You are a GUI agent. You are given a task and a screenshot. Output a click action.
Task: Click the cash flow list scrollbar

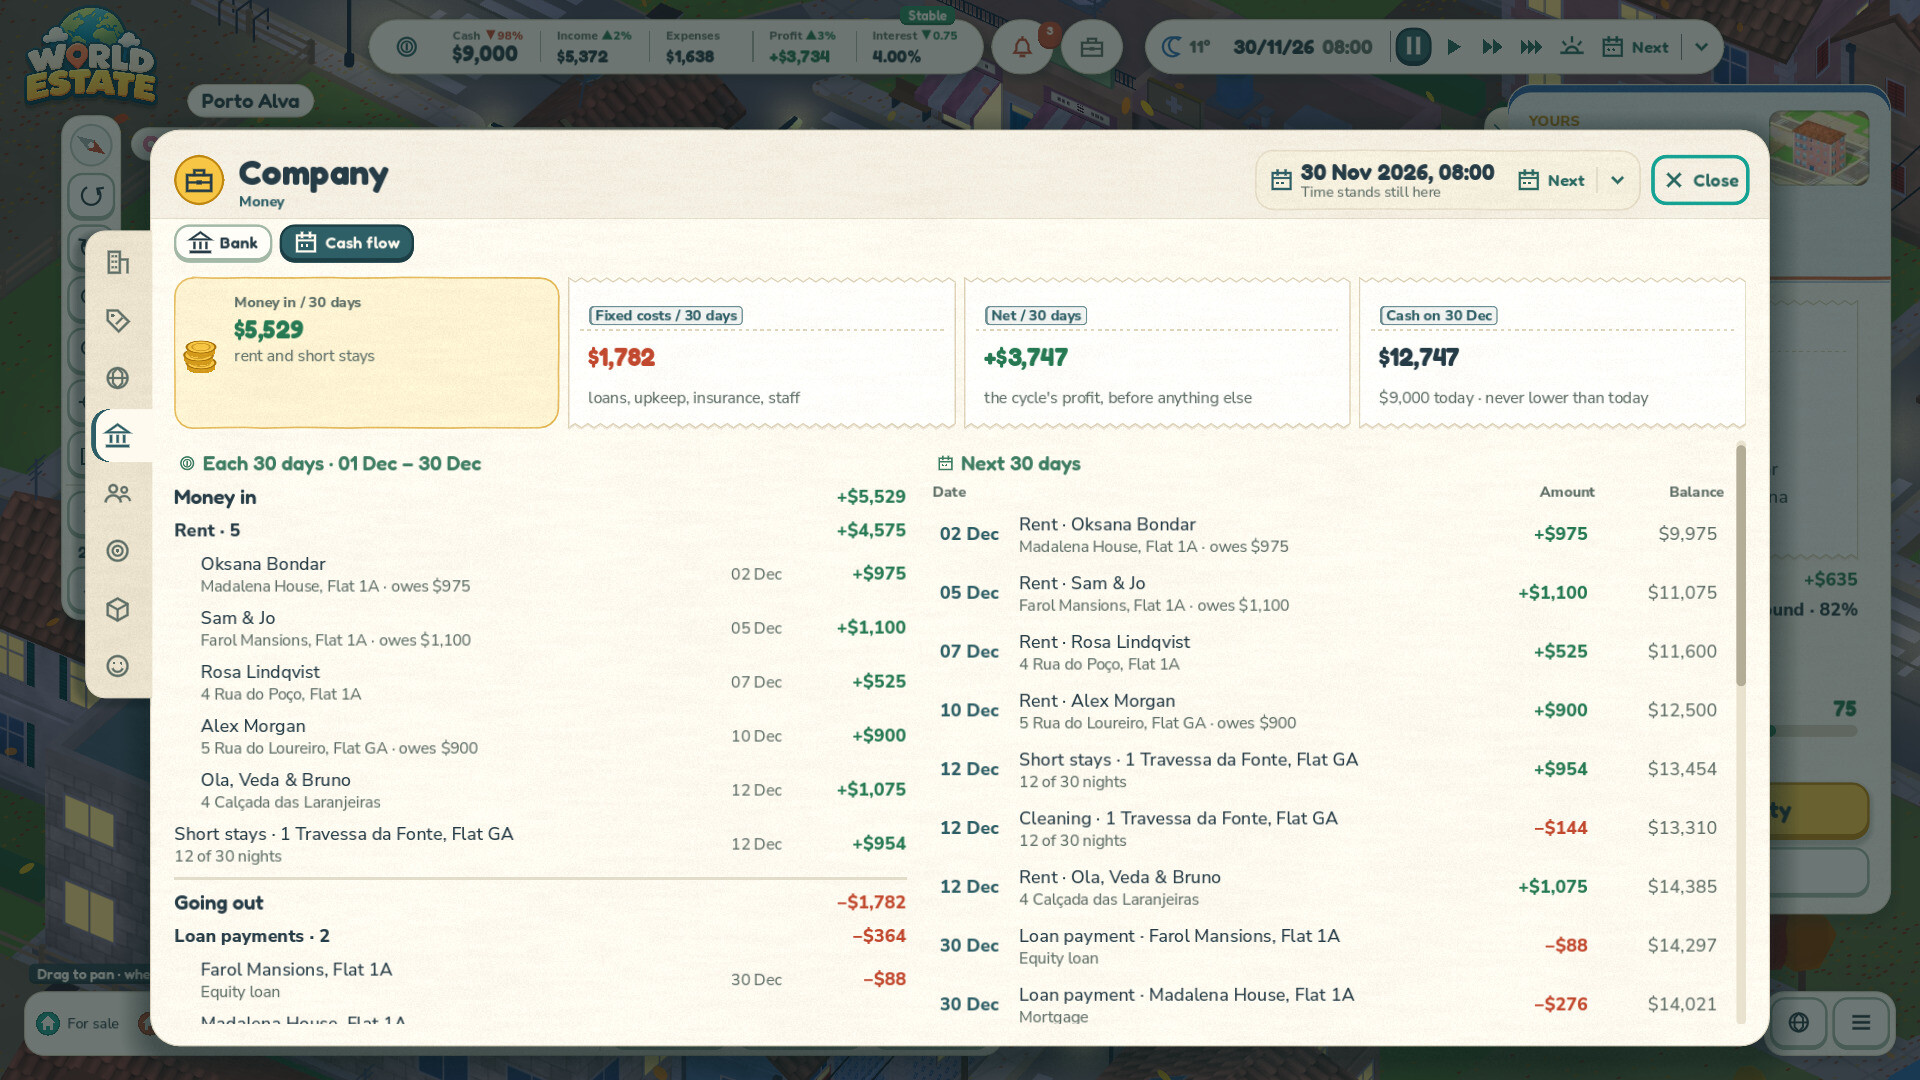[1741, 565]
